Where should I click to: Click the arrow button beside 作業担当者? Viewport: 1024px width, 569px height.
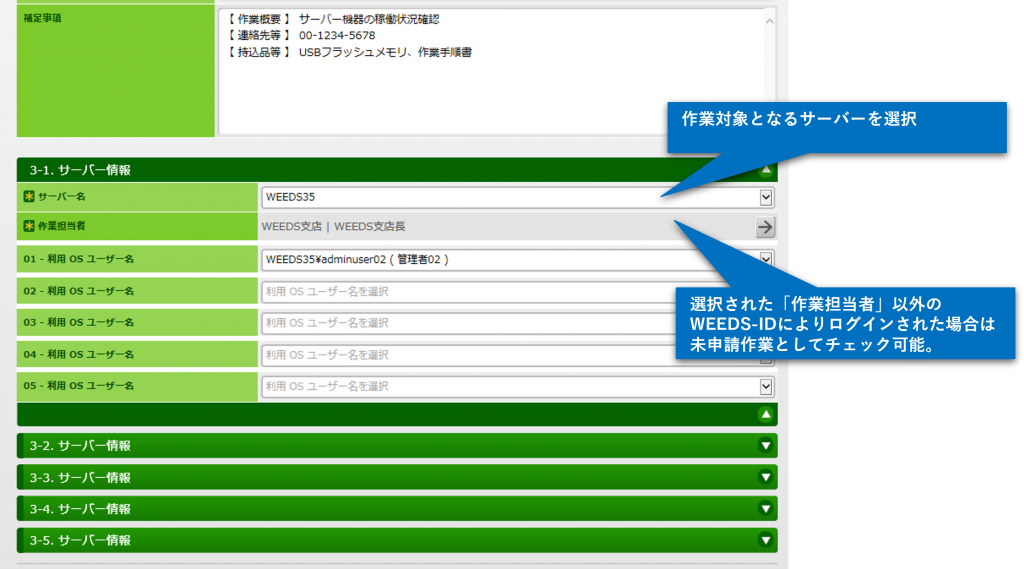click(x=765, y=227)
